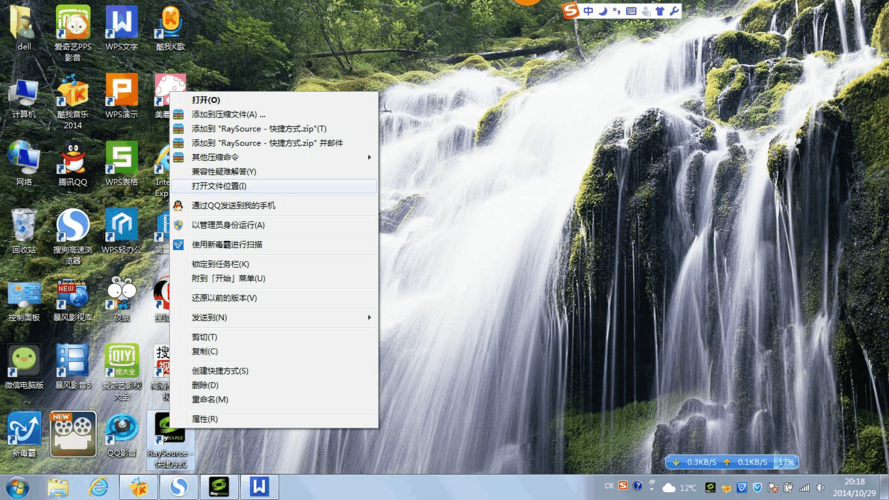Image resolution: width=889 pixels, height=500 pixels.
Task: Open 酷我音乐 2014 desktop icon
Action: [x=73, y=101]
